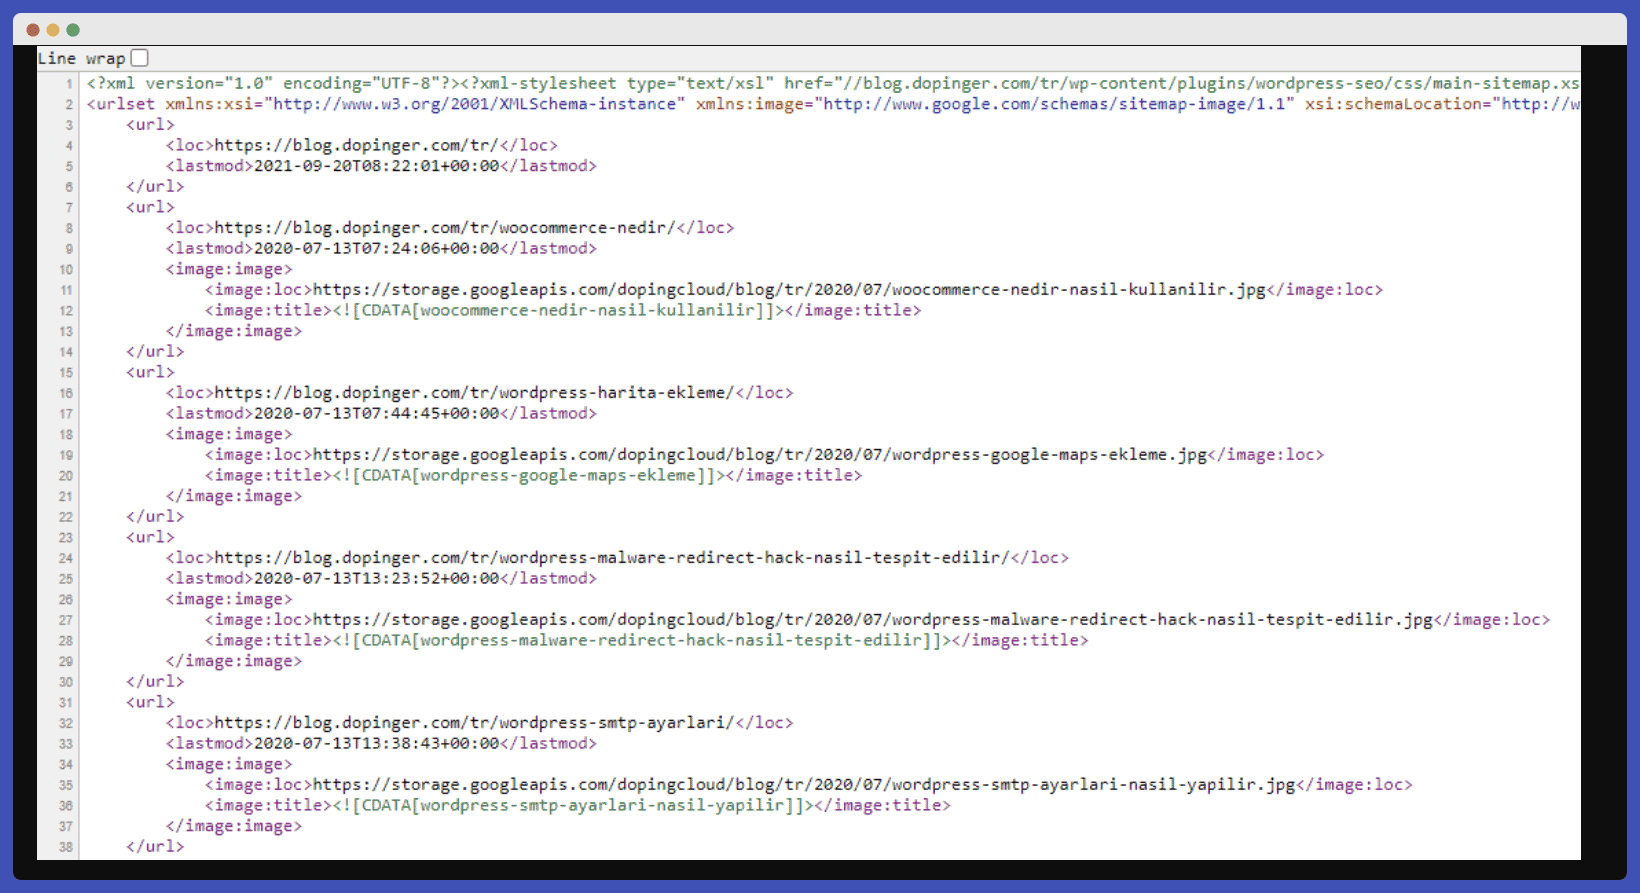Click lastmod 2020-07-13T13:38:43+00:00 line
Viewport: 1640px width, 893px height.
tap(381, 743)
